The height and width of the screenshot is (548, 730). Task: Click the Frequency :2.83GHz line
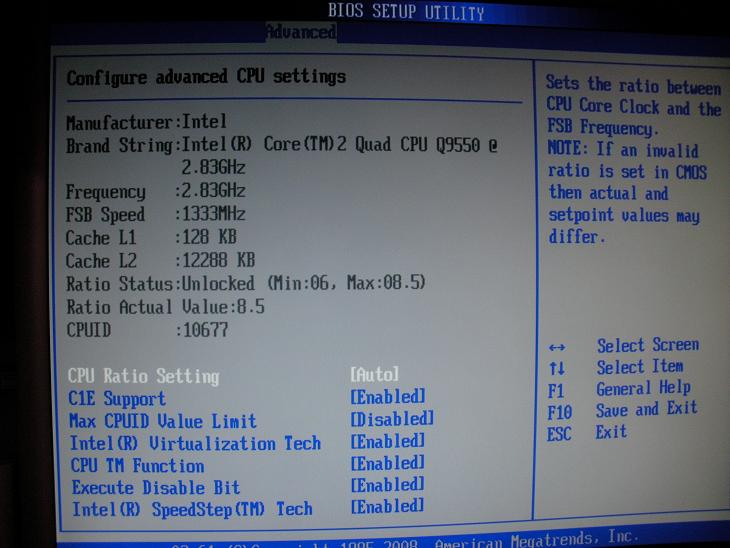click(x=155, y=191)
